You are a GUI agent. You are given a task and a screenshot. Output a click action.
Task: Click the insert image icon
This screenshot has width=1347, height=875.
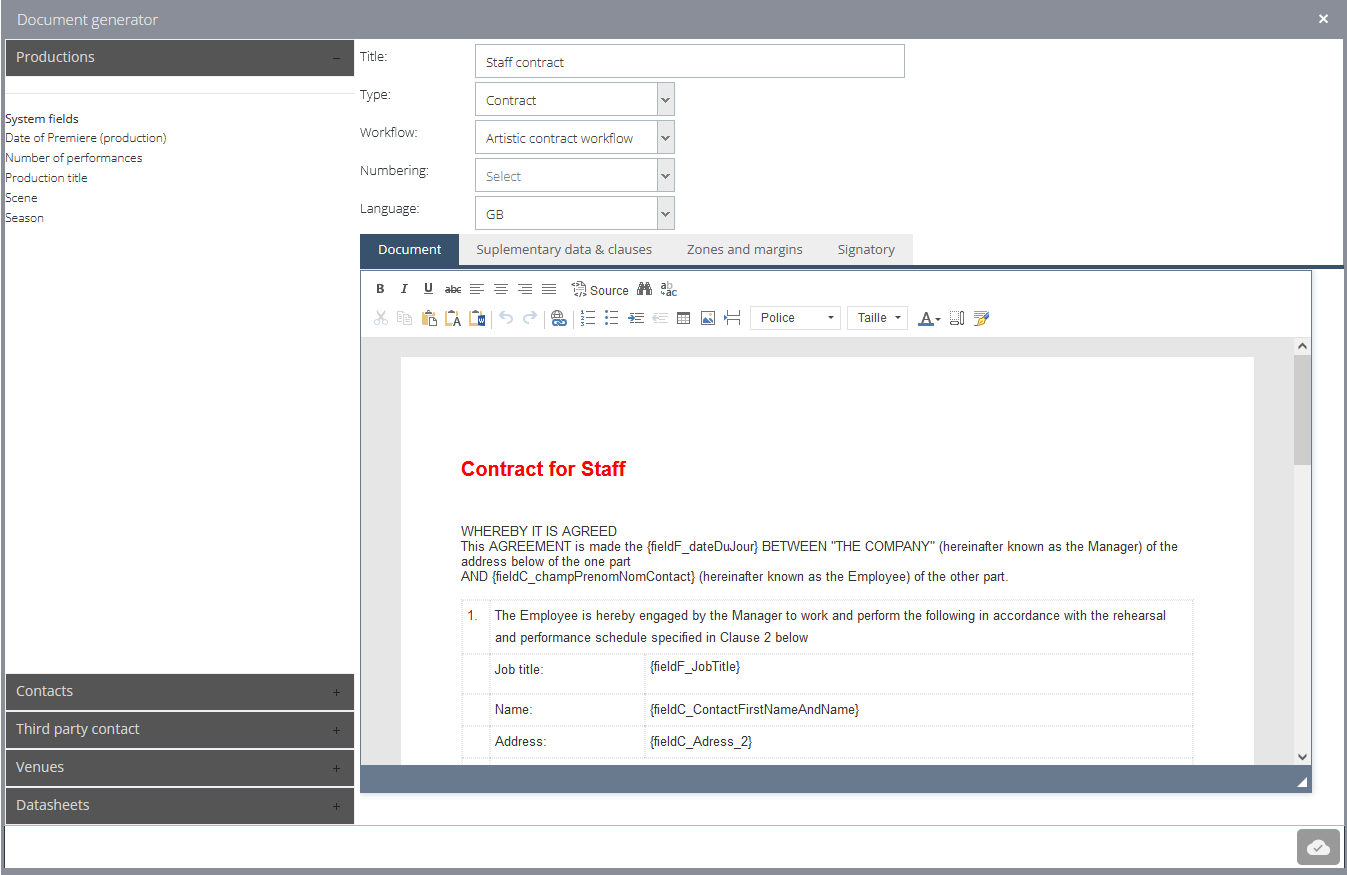pos(708,318)
